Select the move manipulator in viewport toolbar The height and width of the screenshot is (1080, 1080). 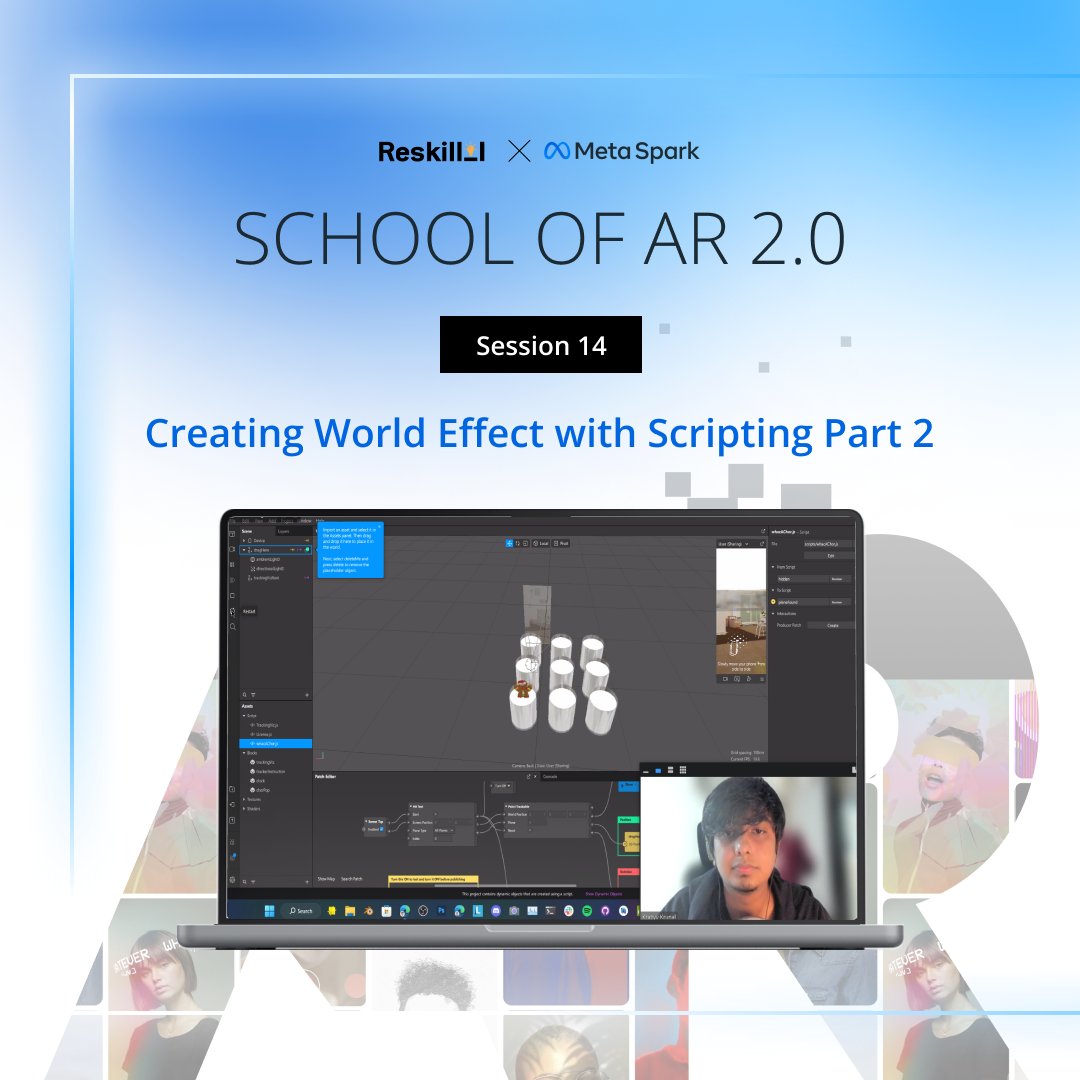510,543
